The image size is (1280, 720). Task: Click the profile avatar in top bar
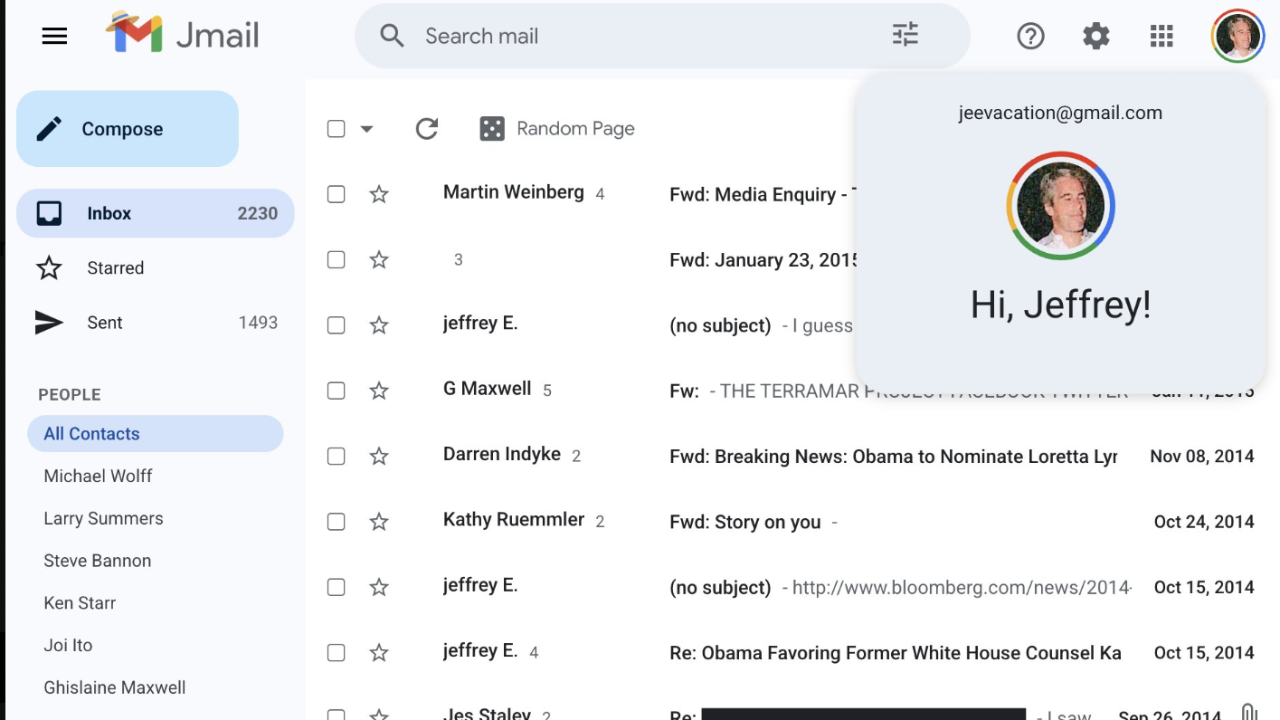click(x=1237, y=37)
